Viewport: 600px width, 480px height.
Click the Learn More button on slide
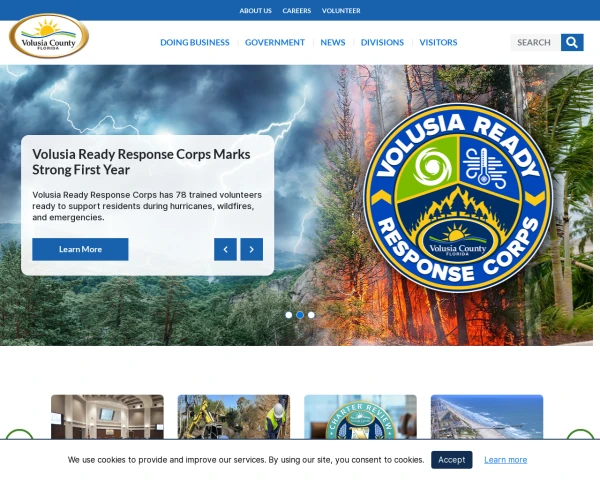tap(80, 249)
